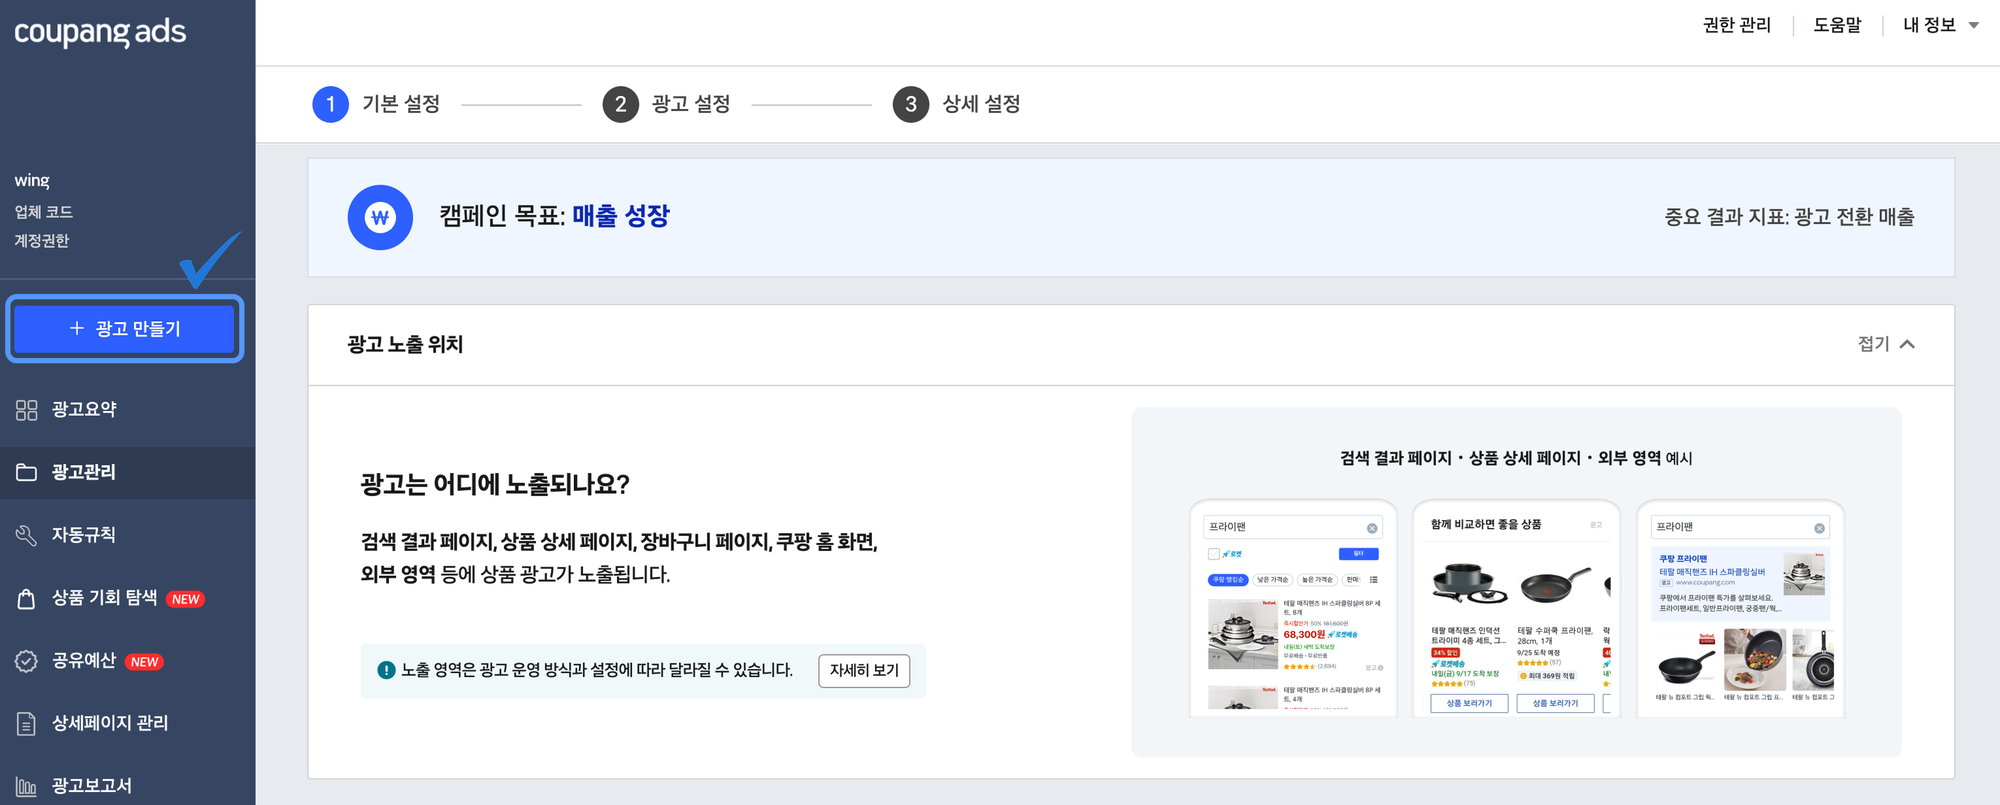Click the 광고요약 grid icon
The width and height of the screenshot is (2000, 805).
point(27,410)
